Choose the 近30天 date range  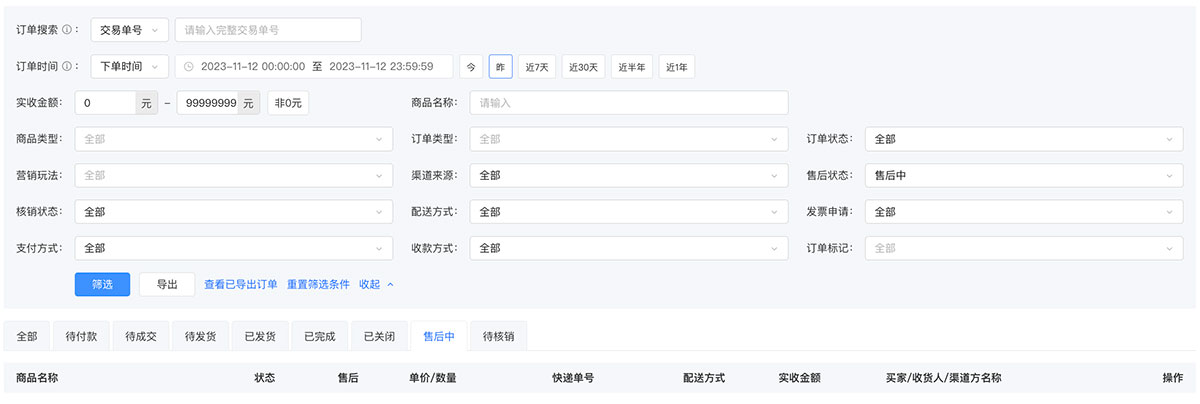583,67
